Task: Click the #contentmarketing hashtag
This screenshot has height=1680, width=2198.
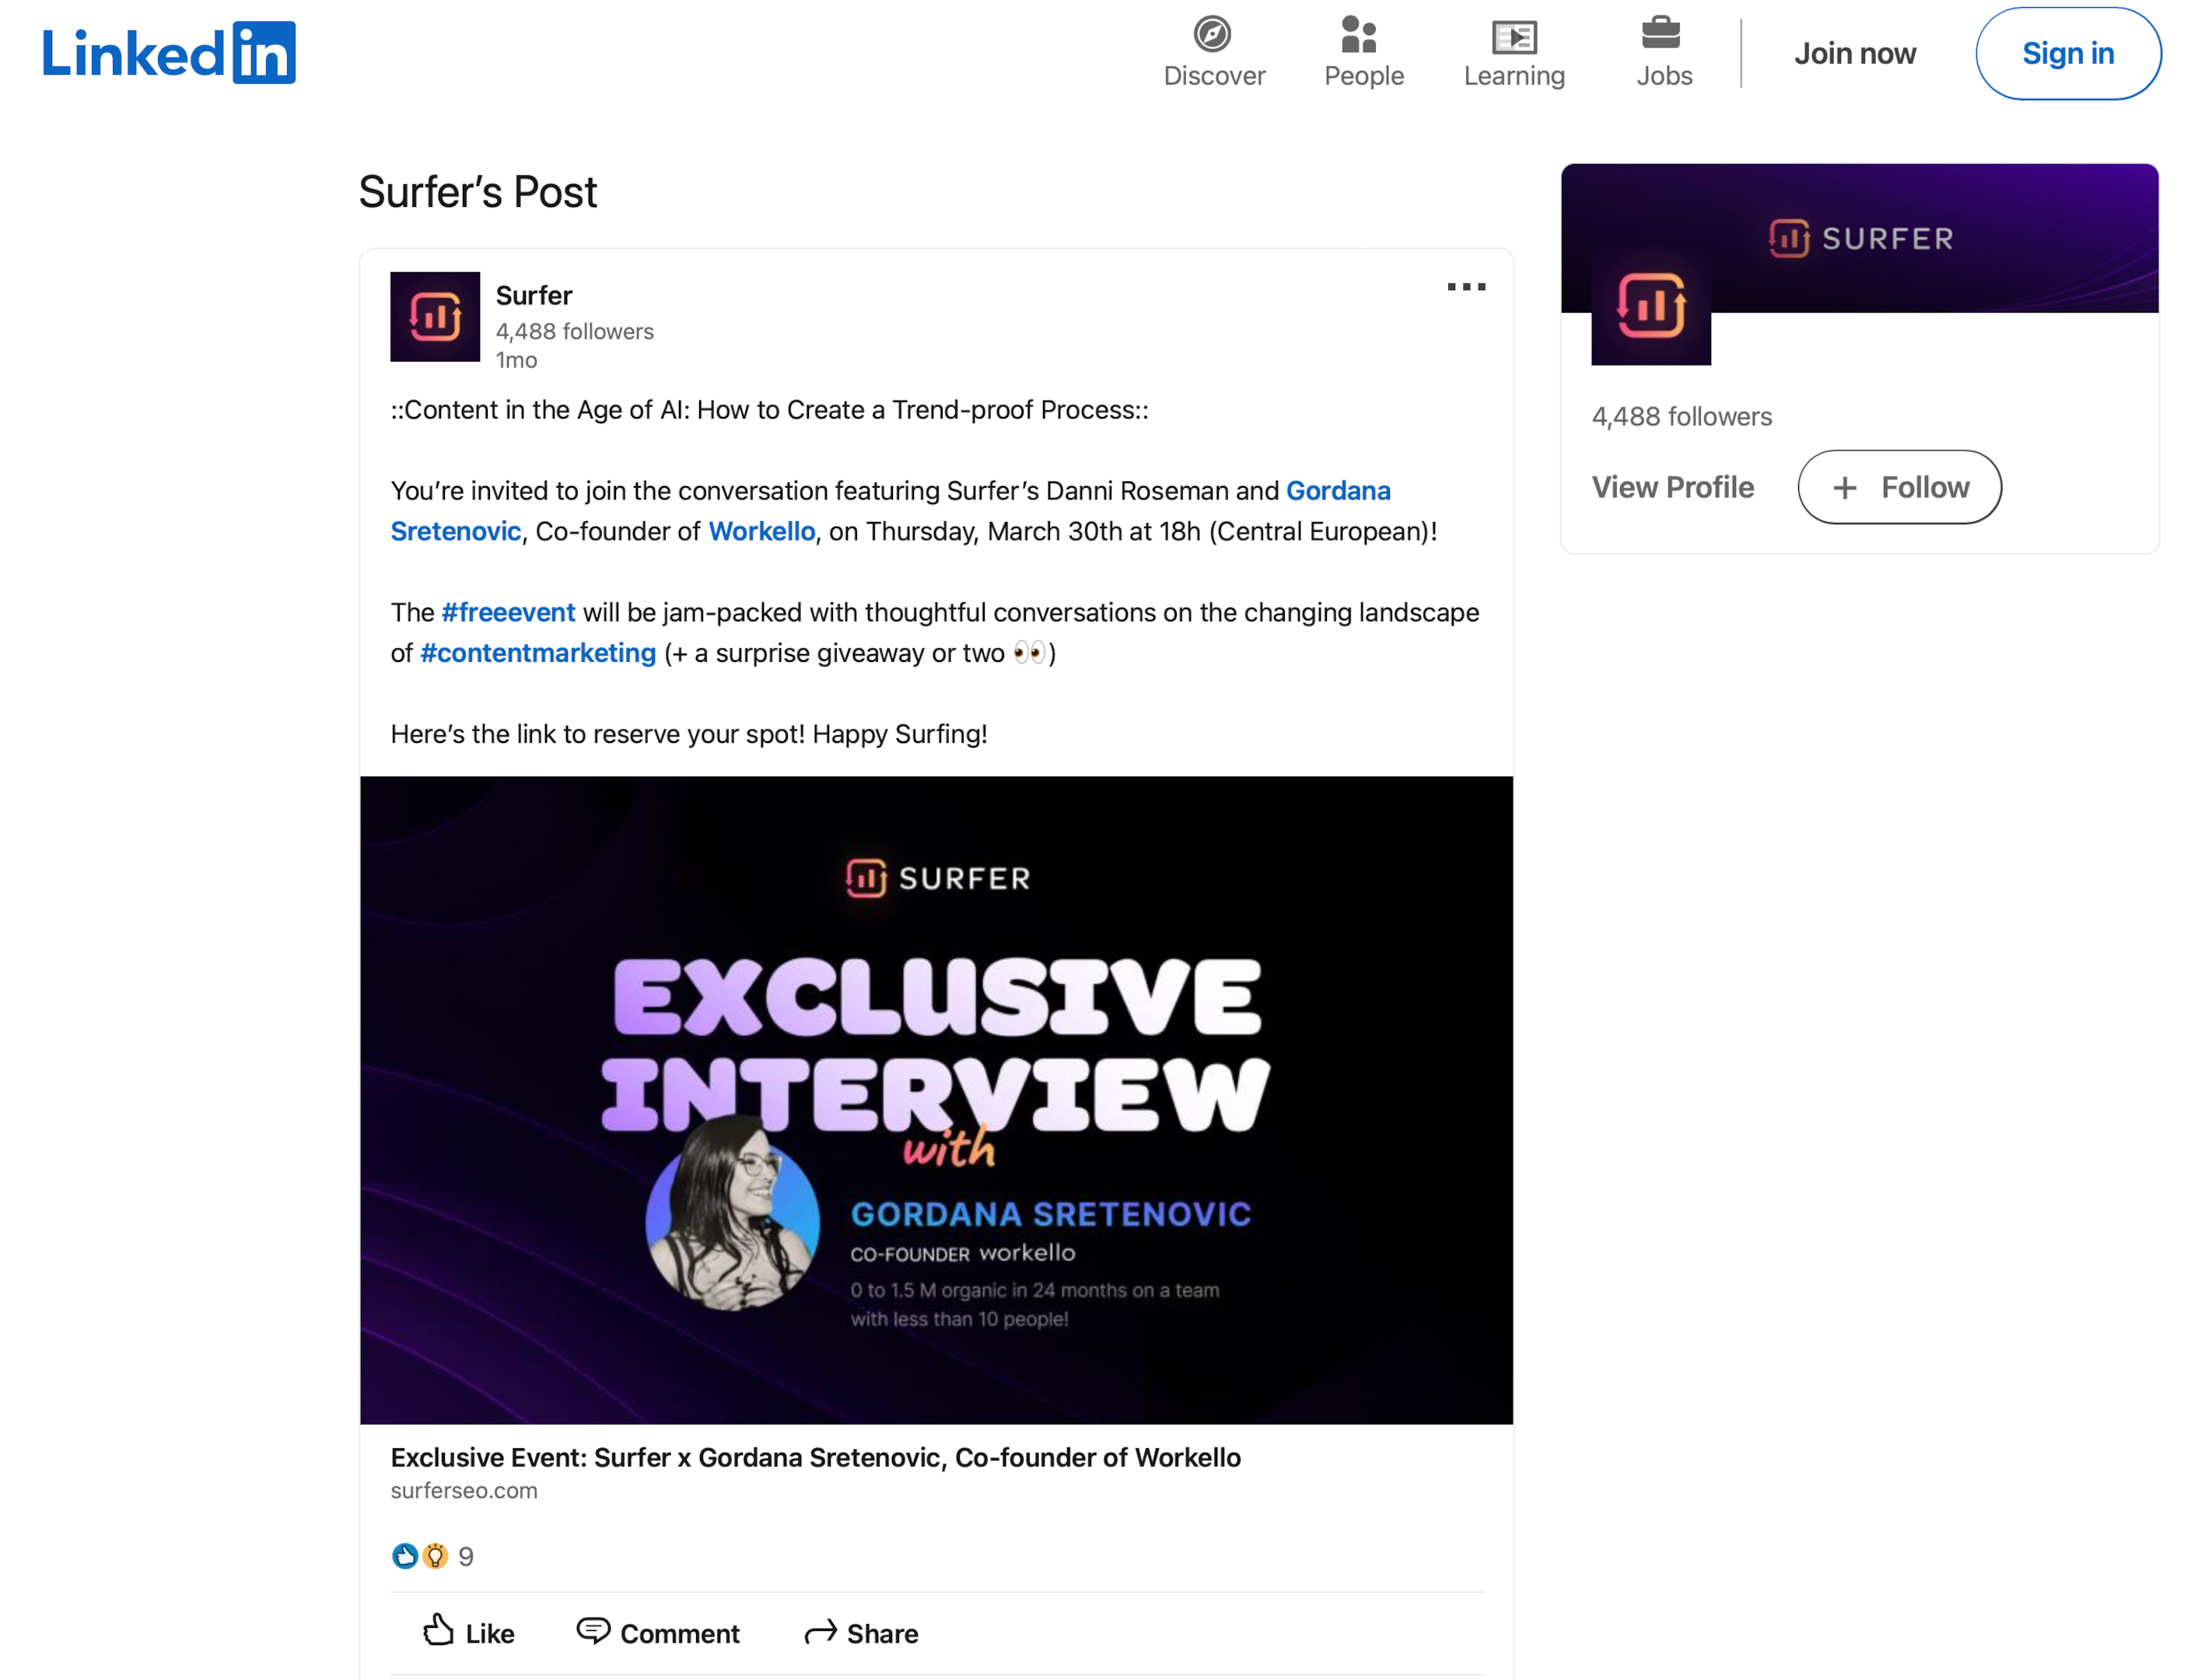Action: point(538,653)
